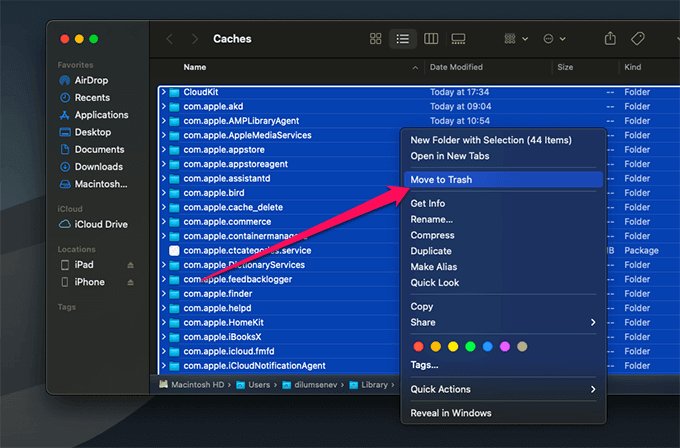Expand the CloudKit folder
This screenshot has height=448, width=680.
(x=163, y=92)
